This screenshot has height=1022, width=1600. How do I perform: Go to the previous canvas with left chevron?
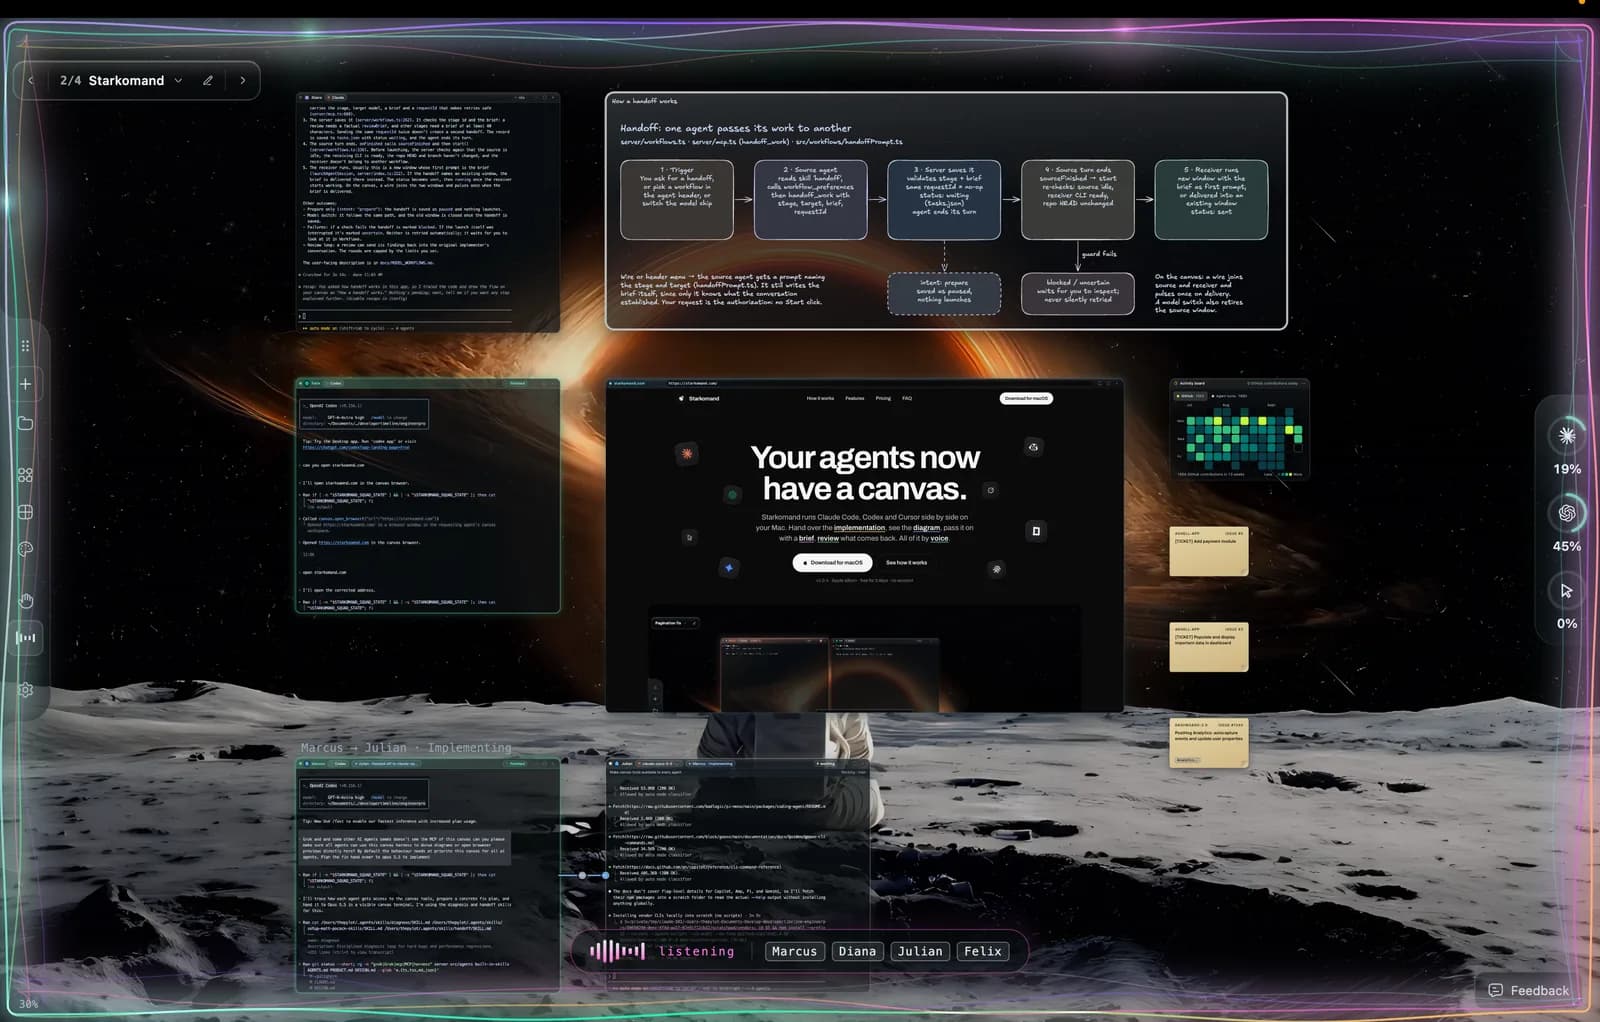coord(31,81)
